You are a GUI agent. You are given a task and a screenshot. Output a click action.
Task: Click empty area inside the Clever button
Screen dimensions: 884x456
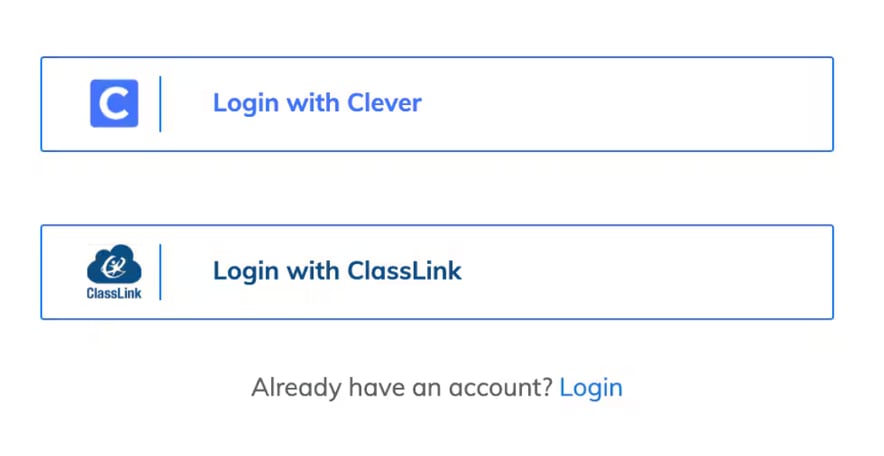(x=626, y=104)
